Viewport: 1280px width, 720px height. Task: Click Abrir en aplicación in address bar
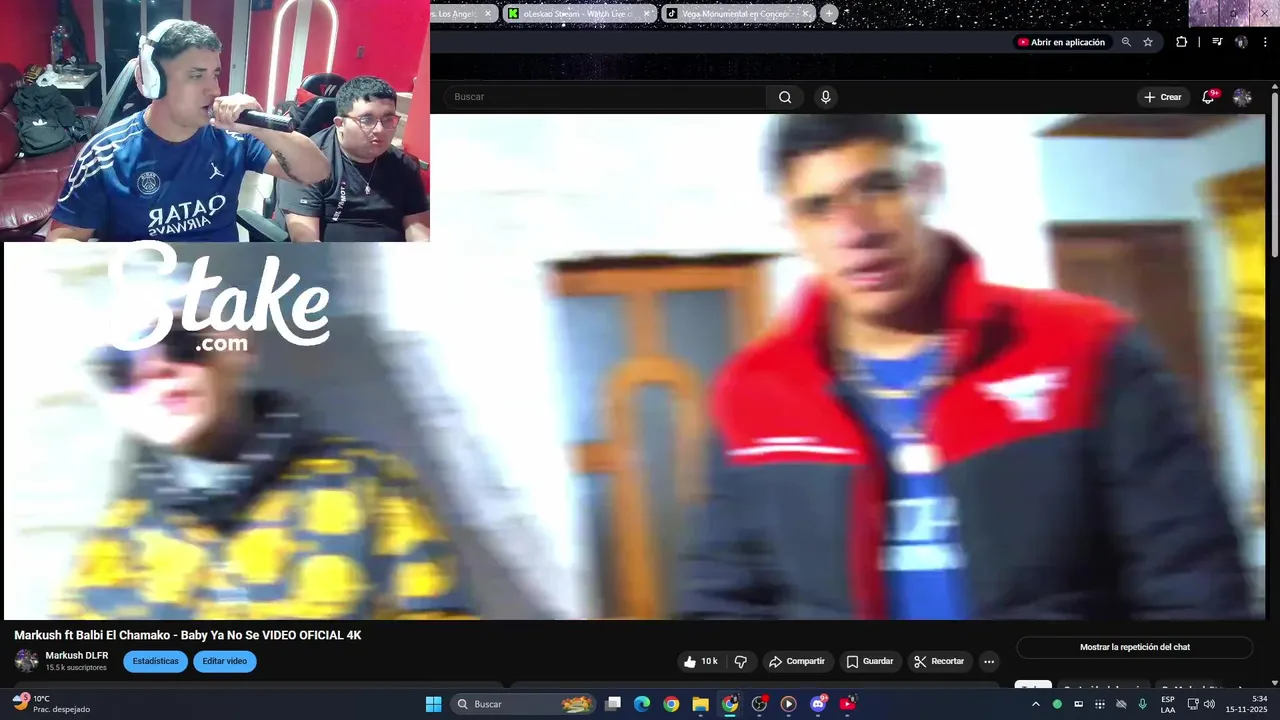(1062, 42)
